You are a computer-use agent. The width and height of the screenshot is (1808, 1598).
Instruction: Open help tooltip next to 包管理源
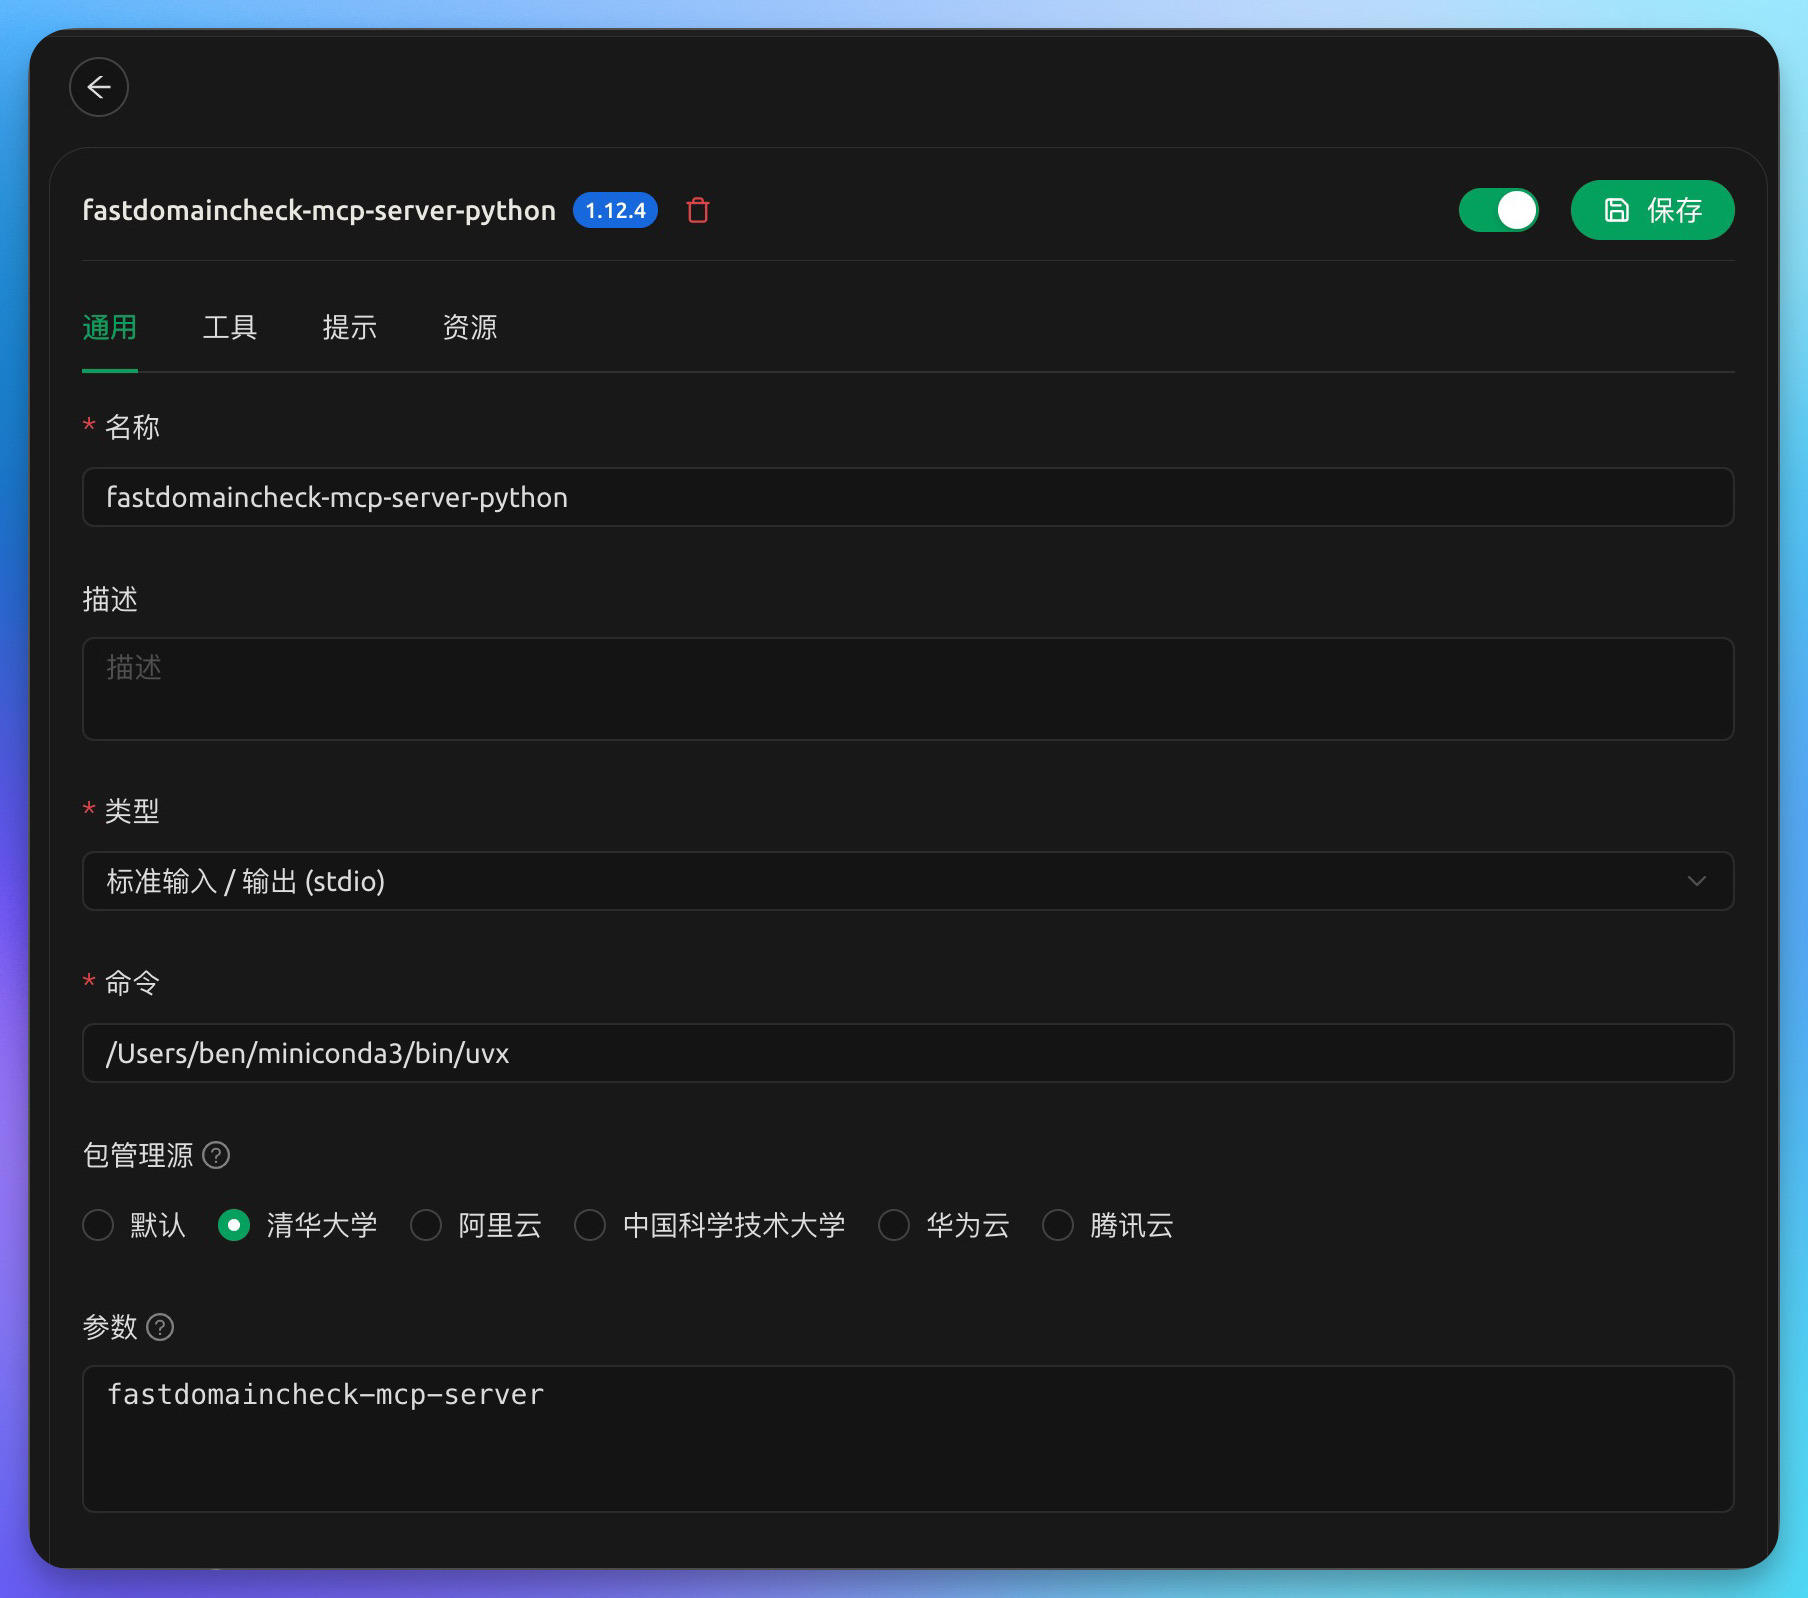point(216,1155)
